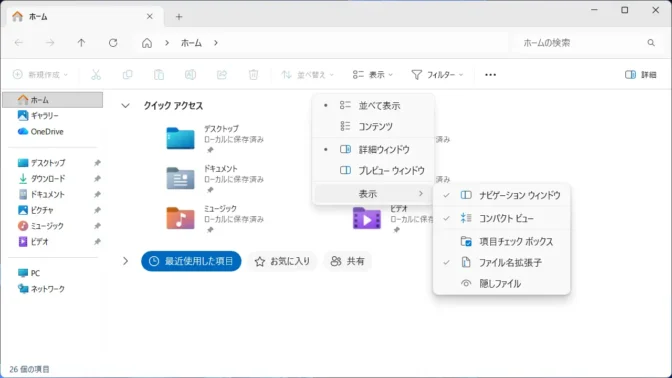Select ピクチャ in navigation pane
The image size is (672, 378).
pos(36,210)
